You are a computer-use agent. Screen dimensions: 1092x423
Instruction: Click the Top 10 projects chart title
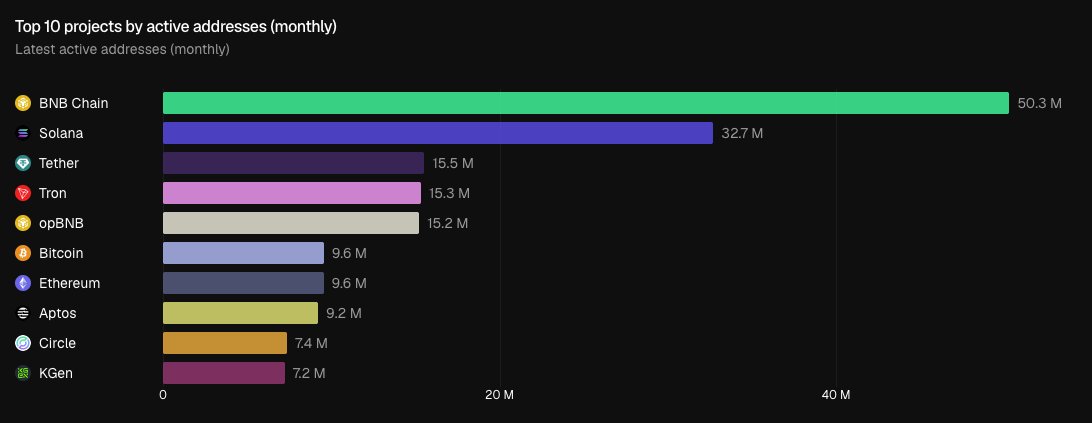(176, 26)
